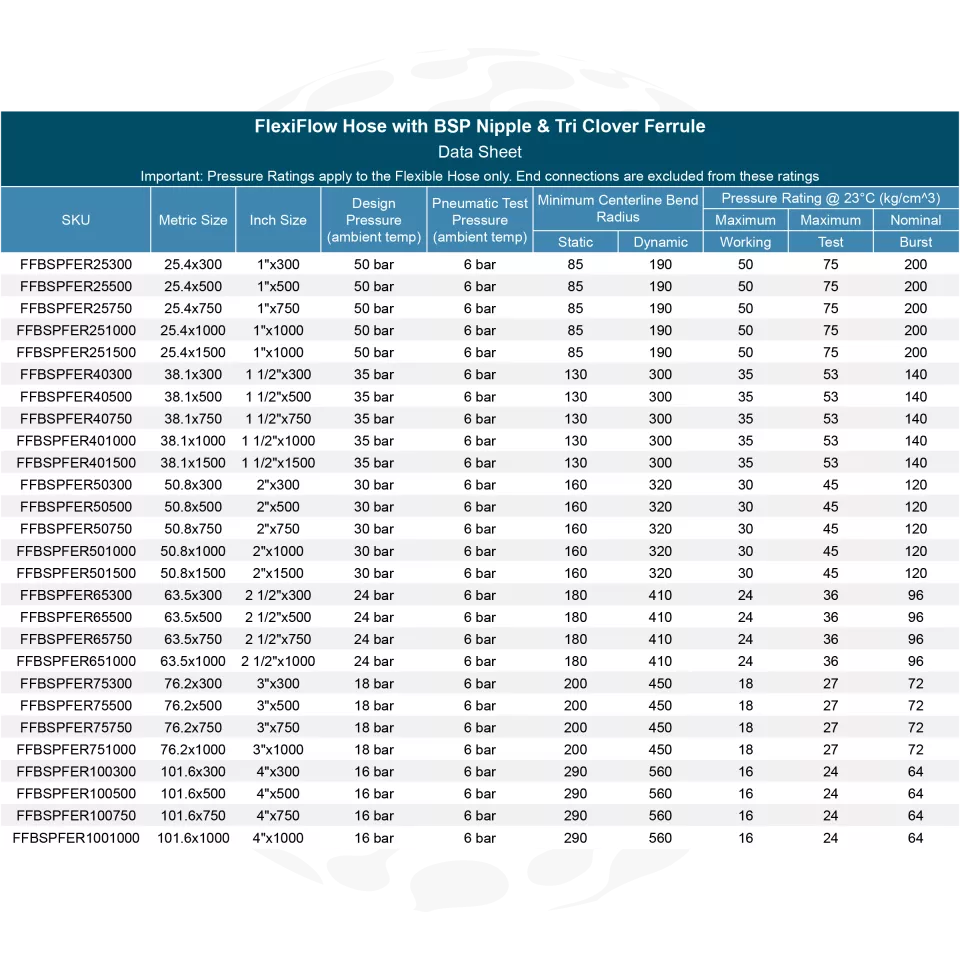This screenshot has height=960, width=960.
Task: Click inch size cell 3"x500
Action: (278, 706)
